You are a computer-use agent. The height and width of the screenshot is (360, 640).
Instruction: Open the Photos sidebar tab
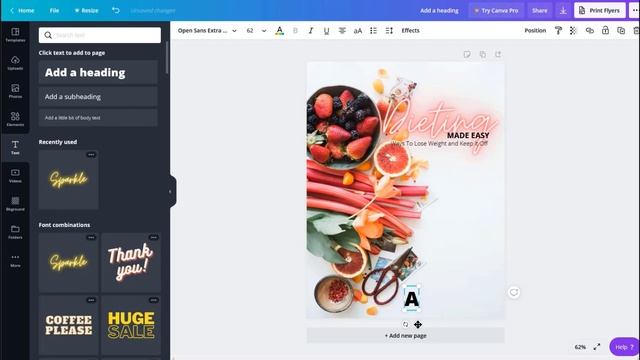coord(15,91)
